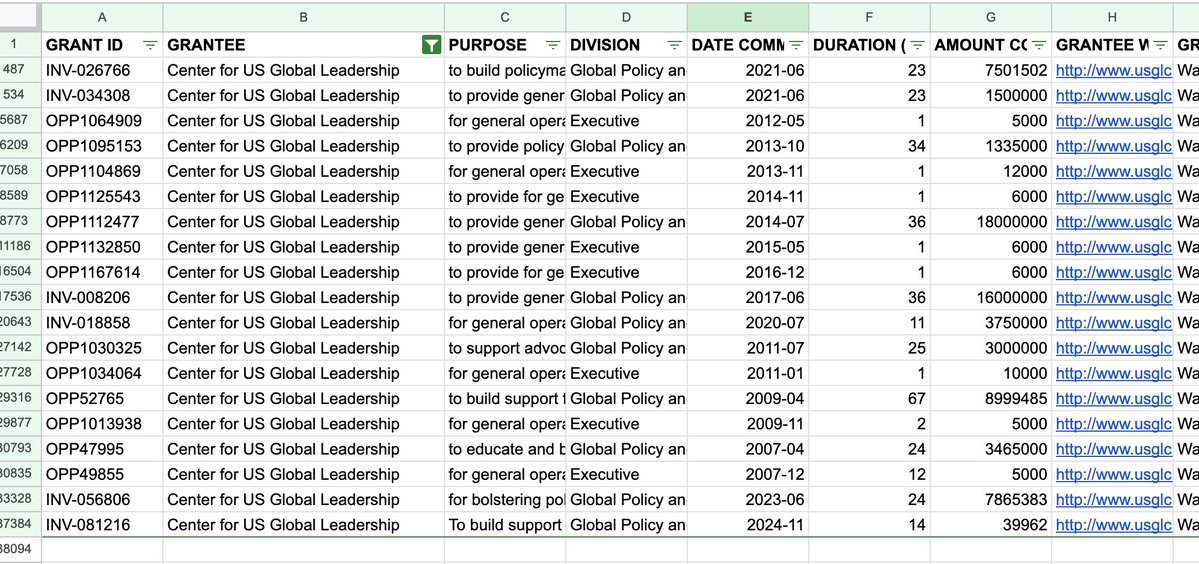1199x564 pixels.
Task: Open the GRANTEE WEBSITE filter icon
Action: pos(1160,45)
